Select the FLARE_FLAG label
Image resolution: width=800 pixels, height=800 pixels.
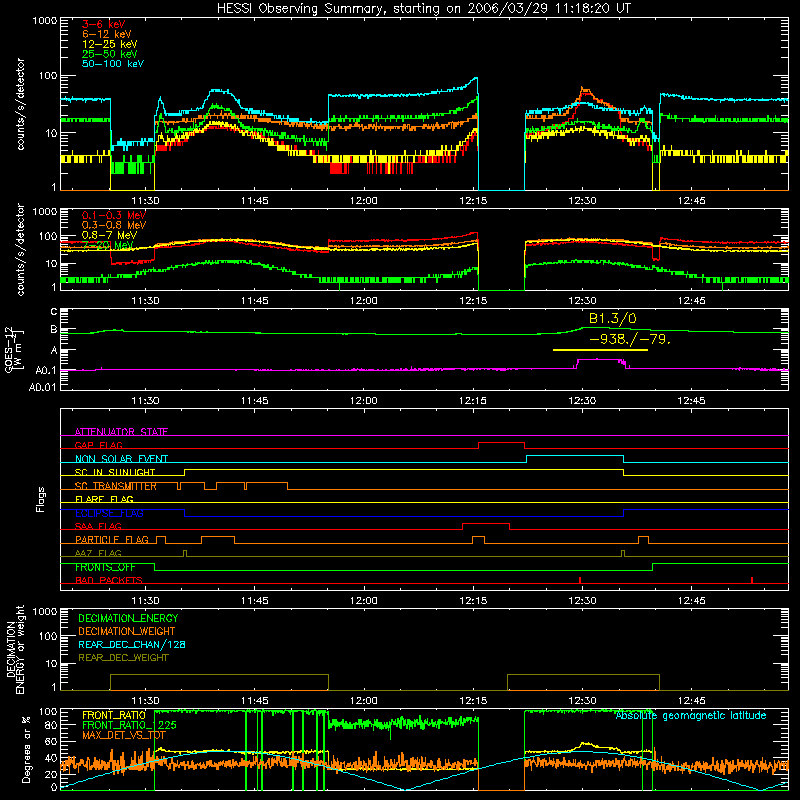pos(104,499)
